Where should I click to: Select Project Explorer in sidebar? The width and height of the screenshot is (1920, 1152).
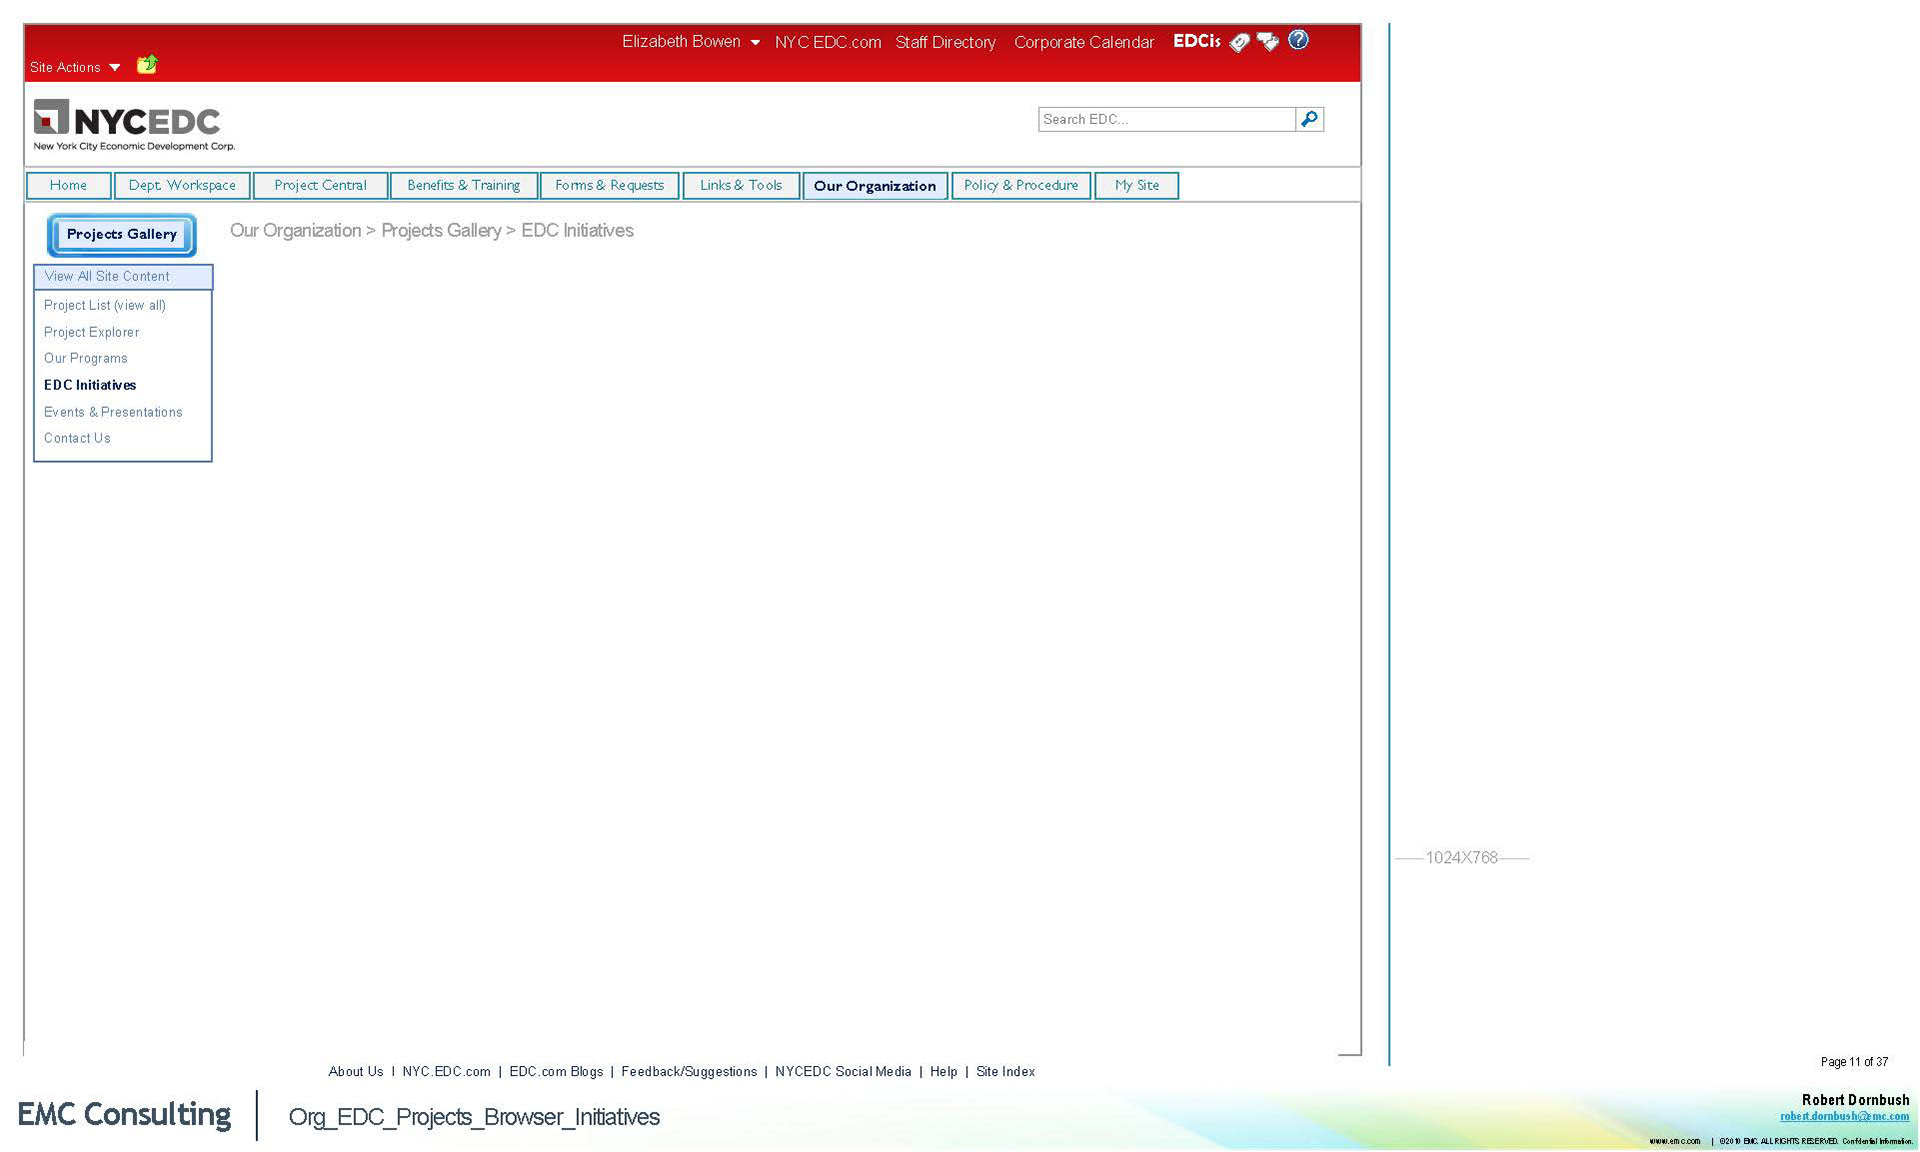pyautogui.click(x=91, y=332)
